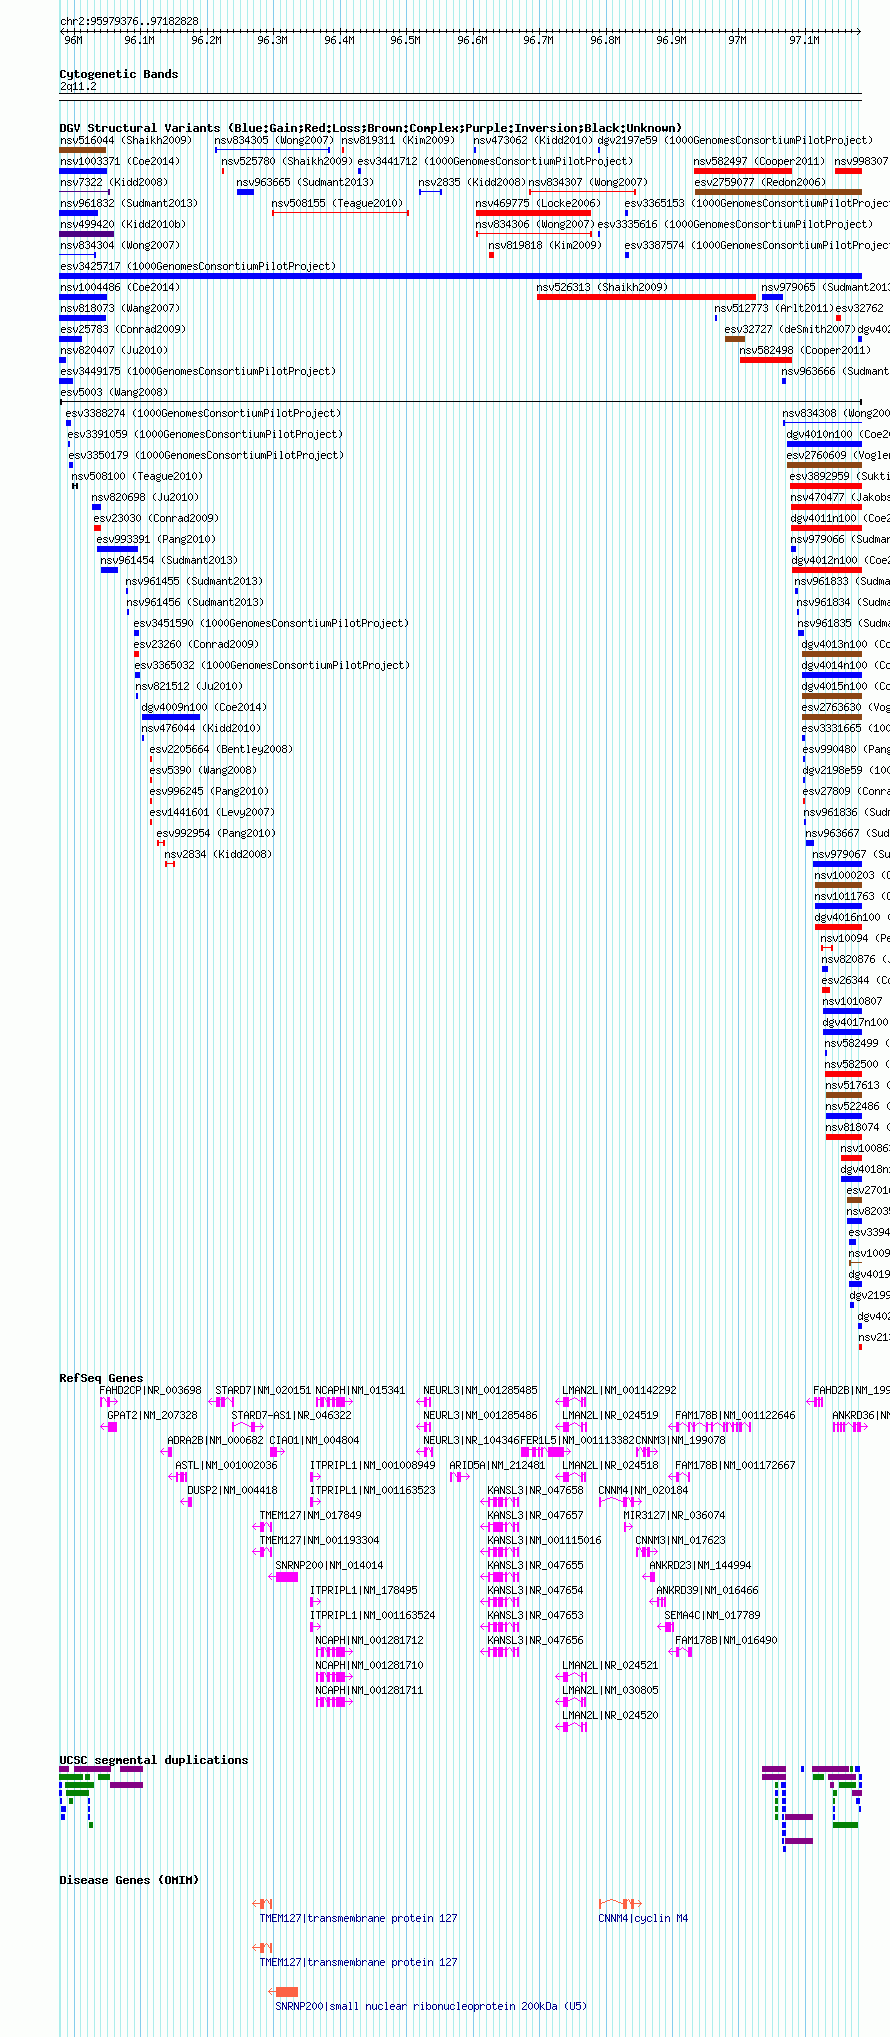This screenshot has width=890, height=2037.
Task: Open OMIM entry CNNM4|cyclin M4
Action: click(643, 1918)
